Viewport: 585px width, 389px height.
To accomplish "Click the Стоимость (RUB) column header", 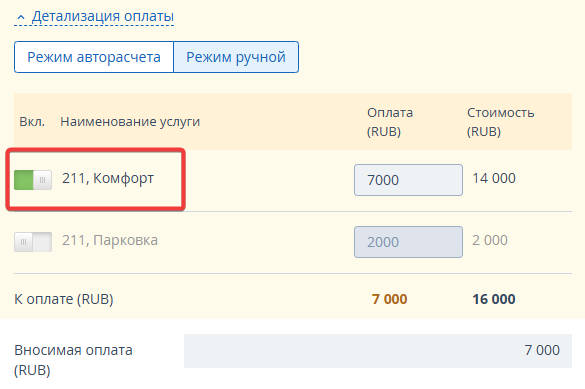I will click(500, 122).
